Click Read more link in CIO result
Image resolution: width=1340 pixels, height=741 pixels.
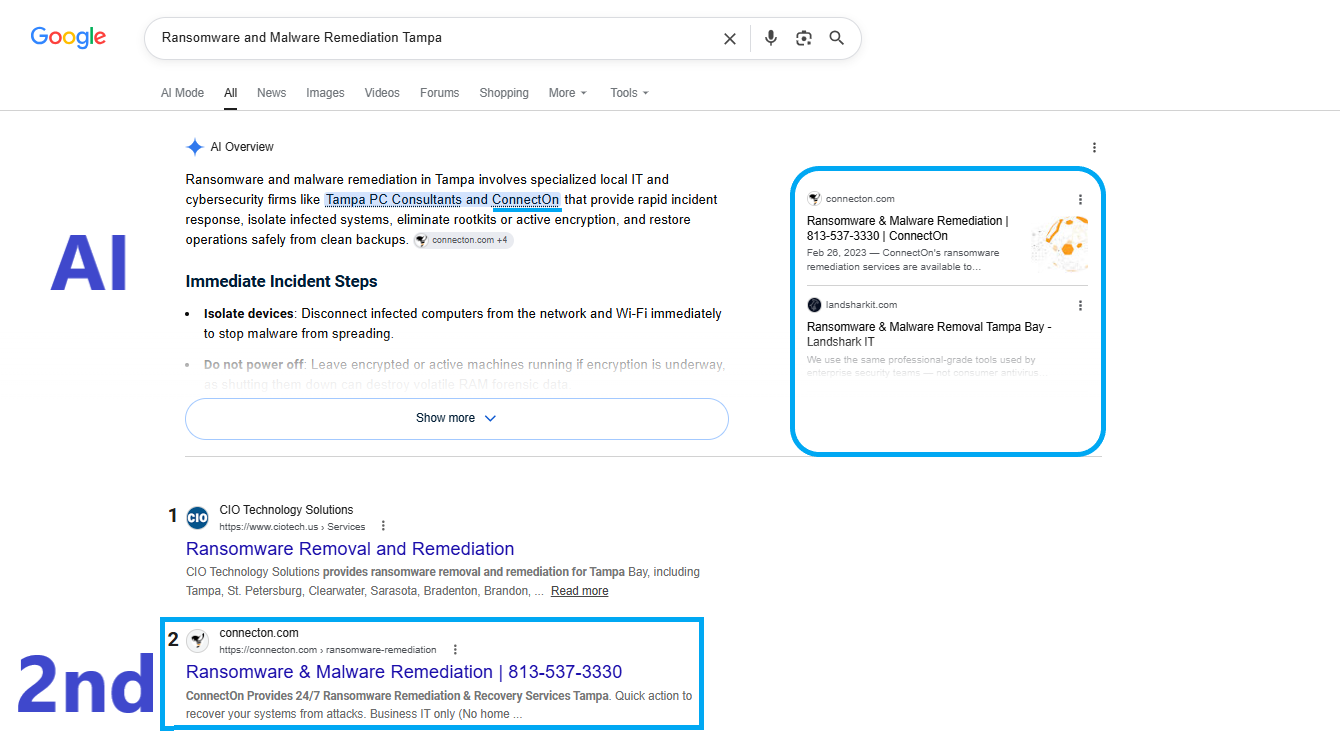coord(580,591)
